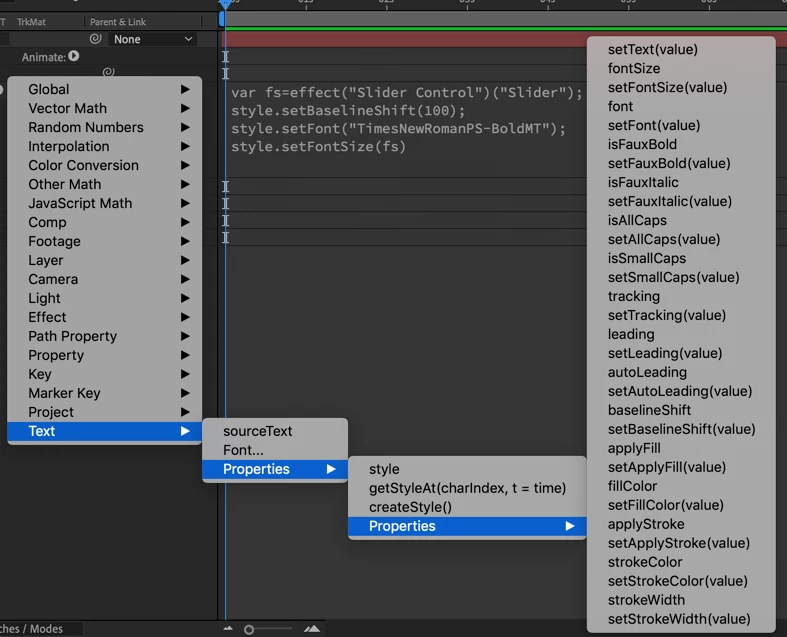Open the Other Math submenu

coord(104,184)
